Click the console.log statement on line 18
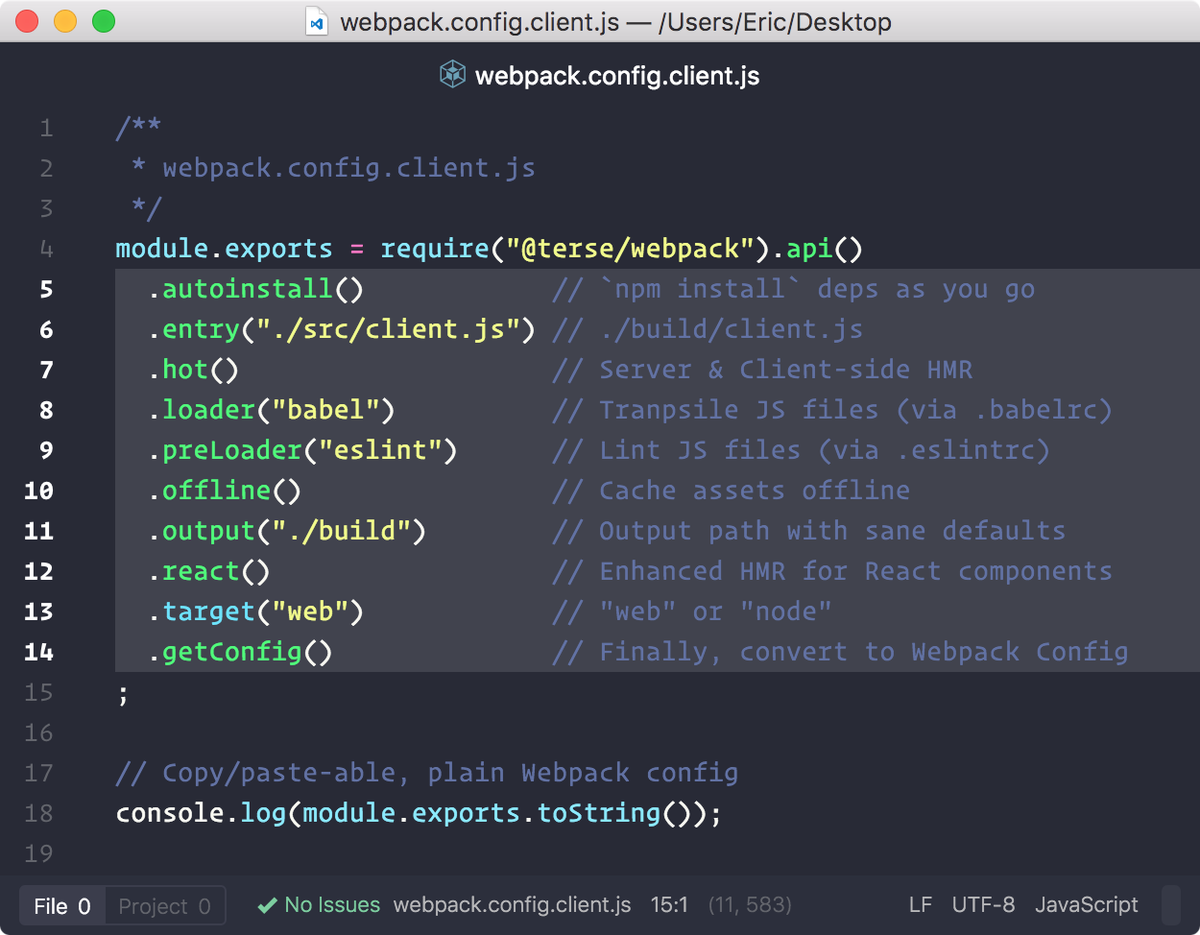The height and width of the screenshot is (935, 1200). click(418, 813)
